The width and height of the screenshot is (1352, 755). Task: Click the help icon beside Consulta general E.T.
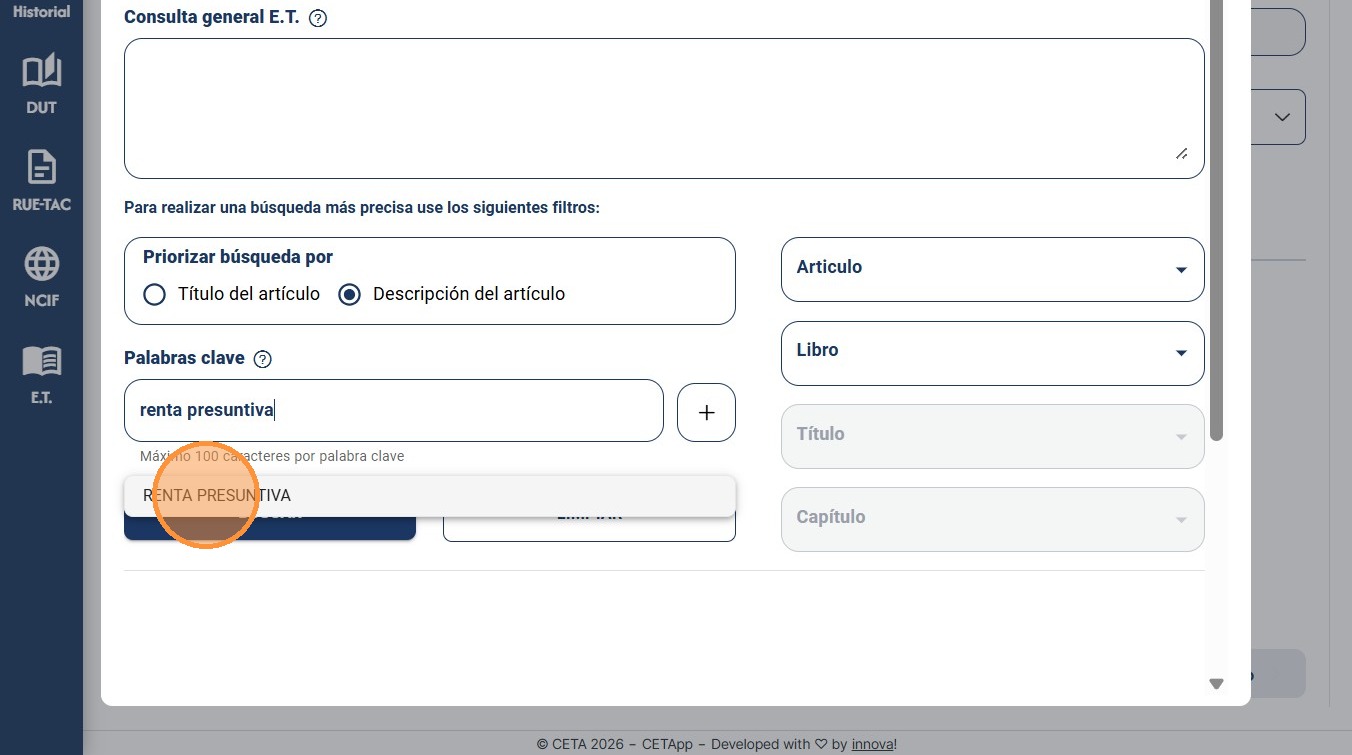pyautogui.click(x=318, y=18)
